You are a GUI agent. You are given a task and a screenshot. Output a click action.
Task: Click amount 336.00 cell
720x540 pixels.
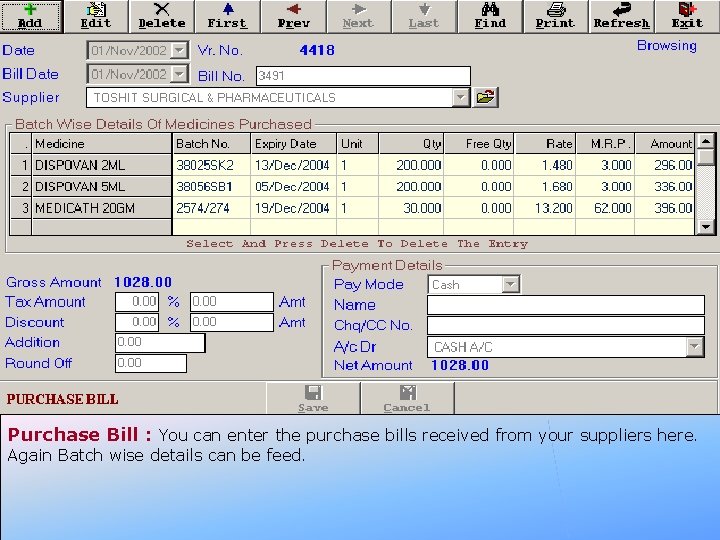pos(665,187)
